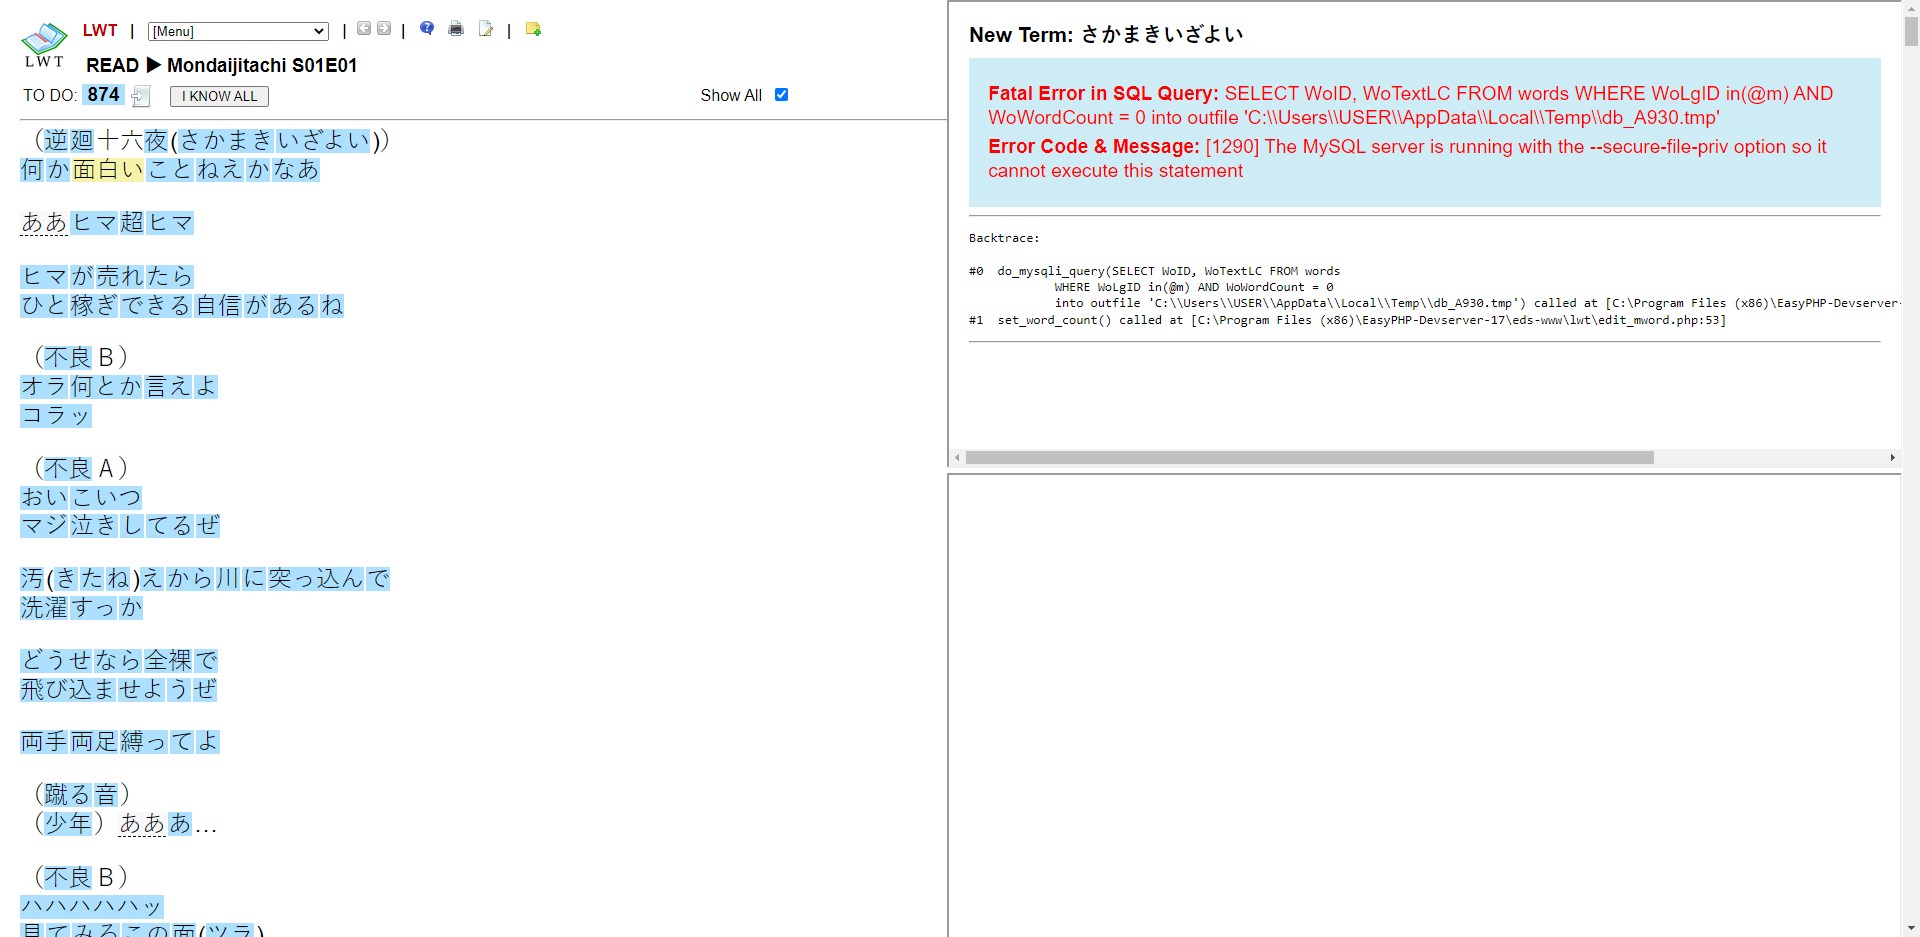This screenshot has height=937, width=1920.
Task: Click the word マジ in the text
Action: 44,526
